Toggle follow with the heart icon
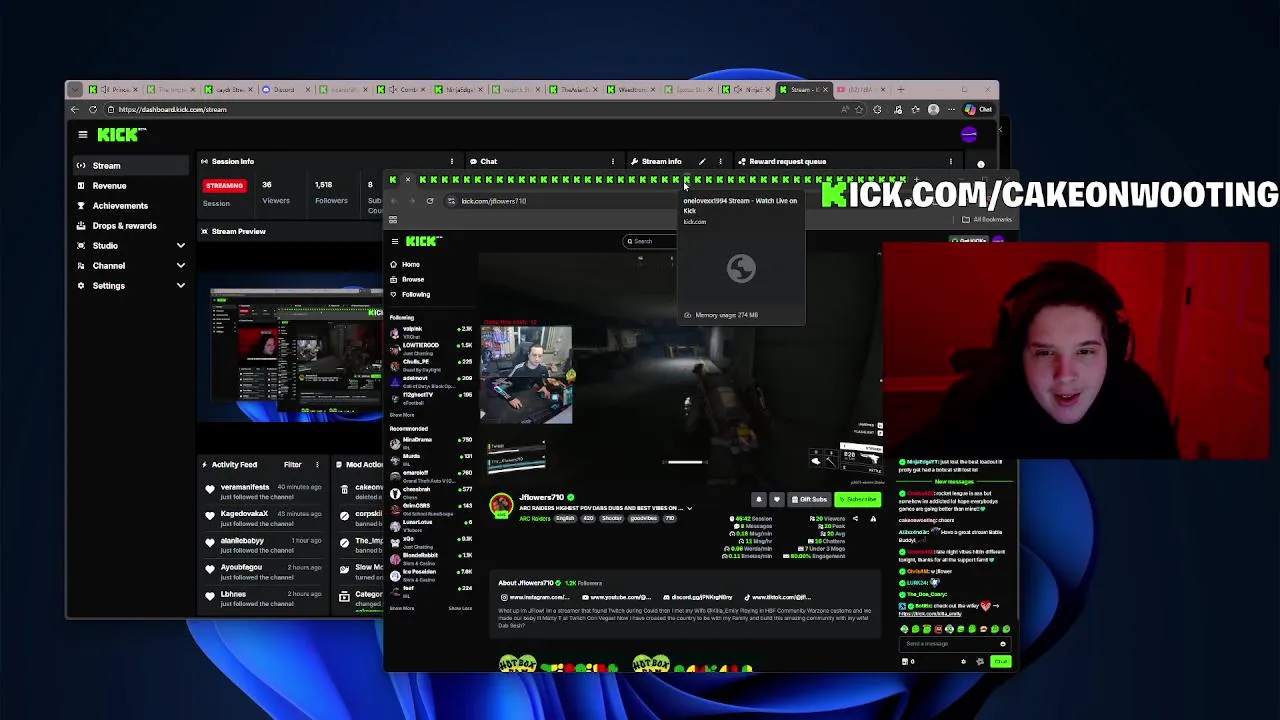This screenshot has width=1280, height=720. coord(776,499)
